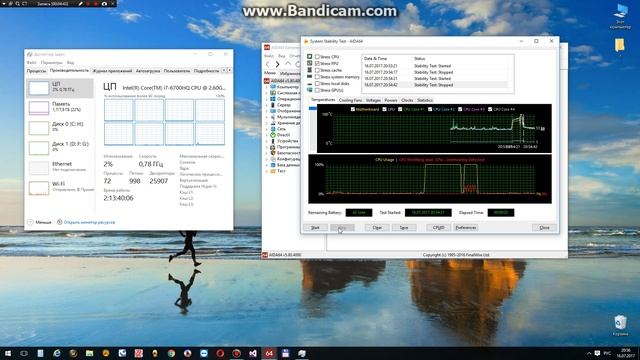The width and height of the screenshot is (640, 360).
Task: Switch to the Процессы tab
Action: 36,71
